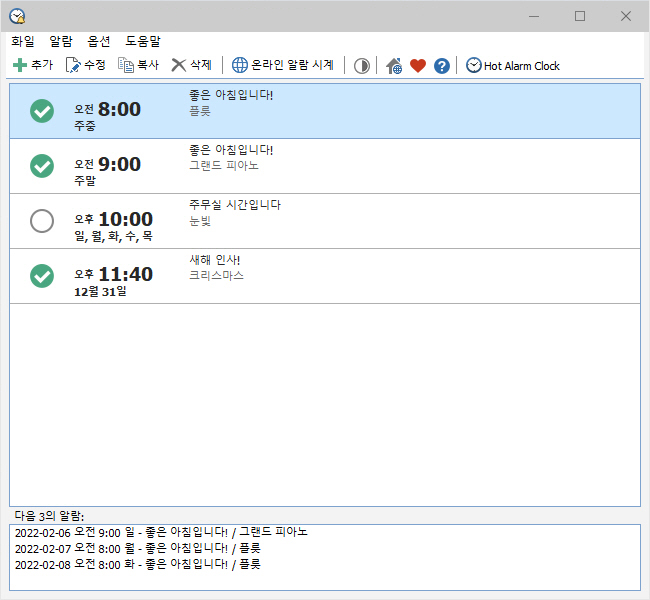
Task: Click the 크리스마스 sound name
Action: [x=216, y=276]
